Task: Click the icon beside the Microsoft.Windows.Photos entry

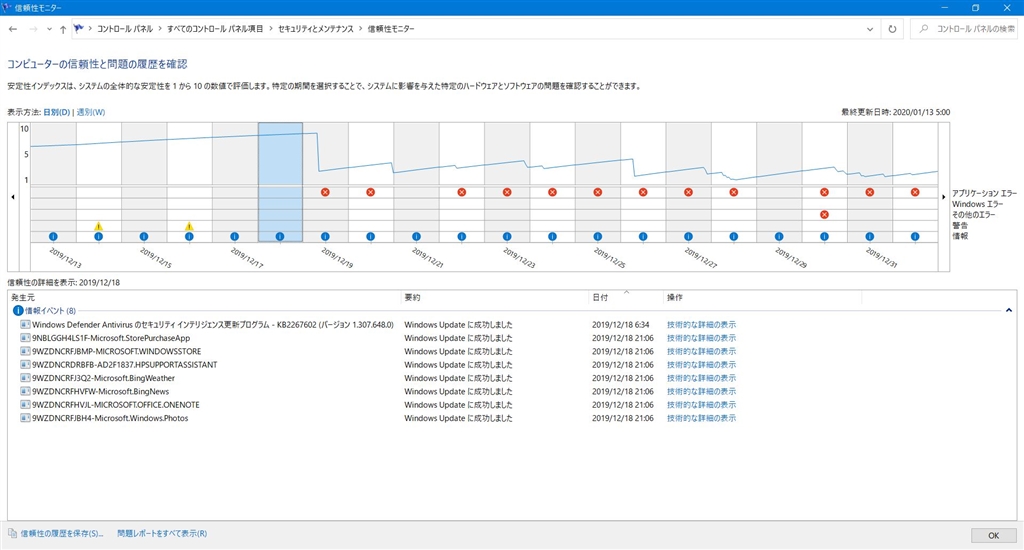Action: coord(25,418)
